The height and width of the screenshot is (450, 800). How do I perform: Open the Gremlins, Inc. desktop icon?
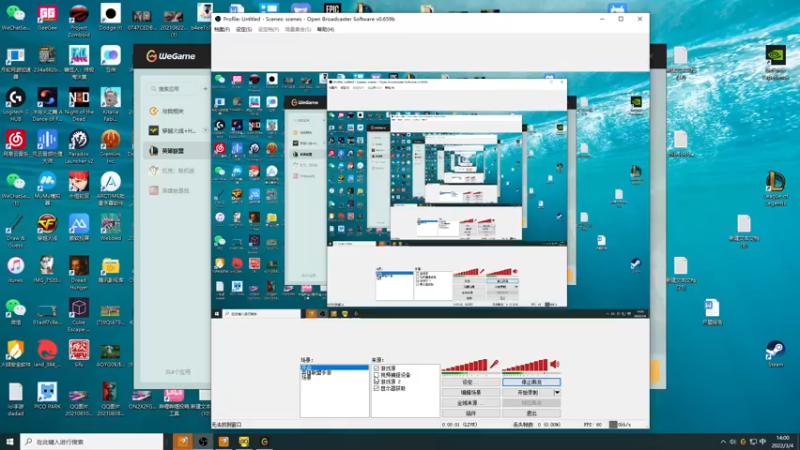tap(110, 147)
